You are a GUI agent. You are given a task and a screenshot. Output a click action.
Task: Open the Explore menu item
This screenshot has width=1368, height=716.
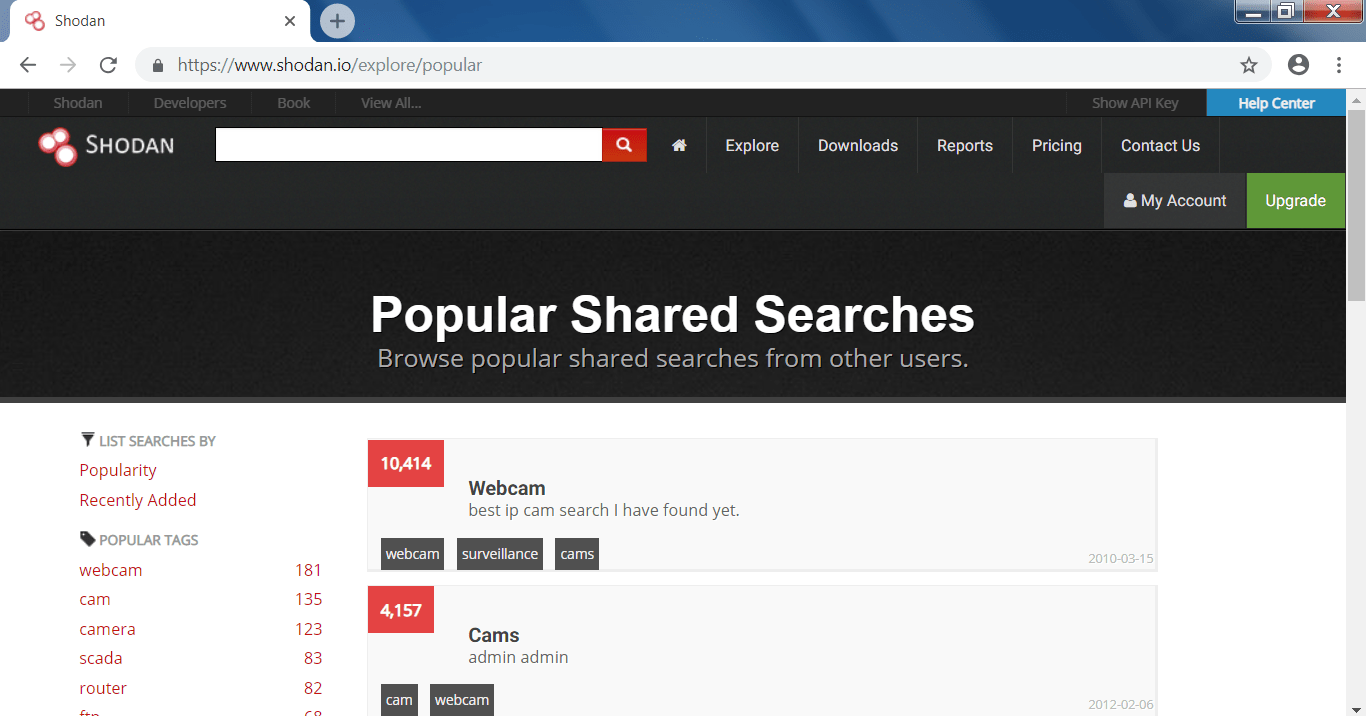752,145
